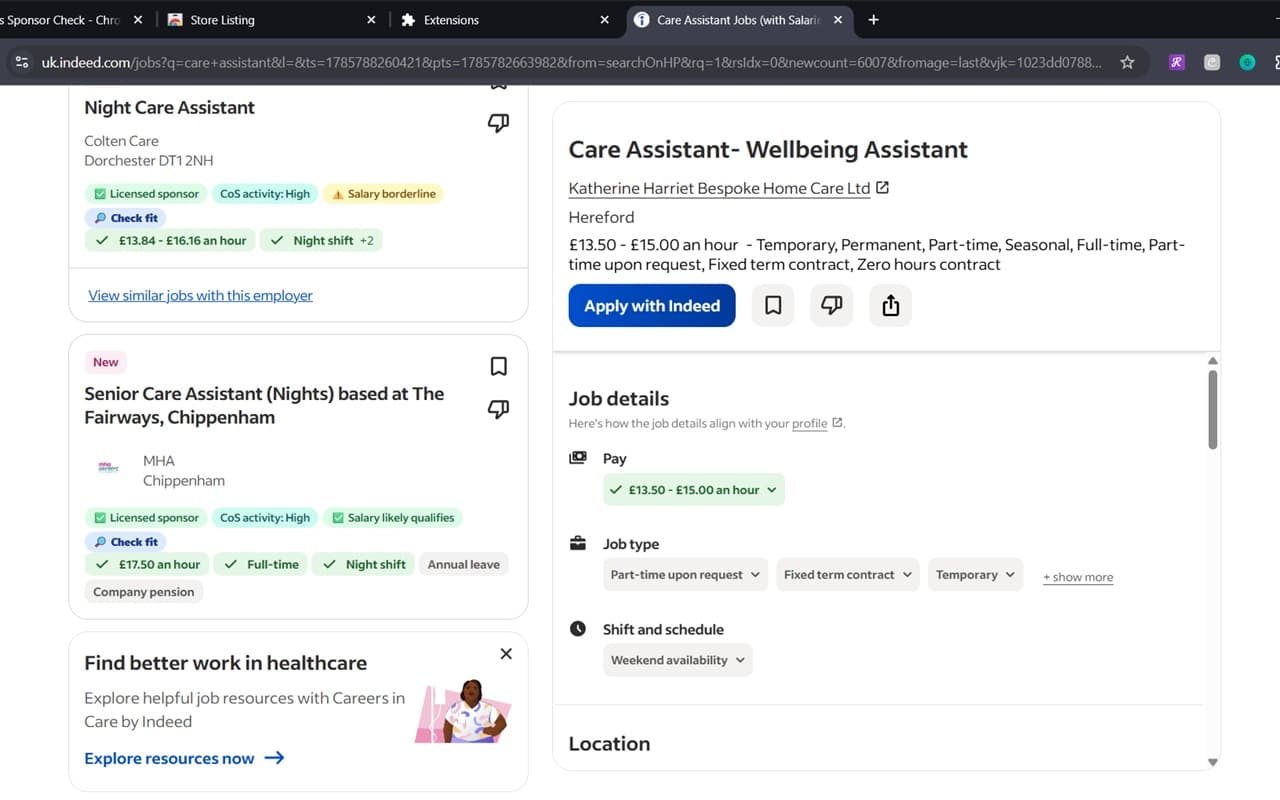This screenshot has height=800, width=1280.
Task: Open the Night Care Assistant job title
Action: [x=169, y=107]
